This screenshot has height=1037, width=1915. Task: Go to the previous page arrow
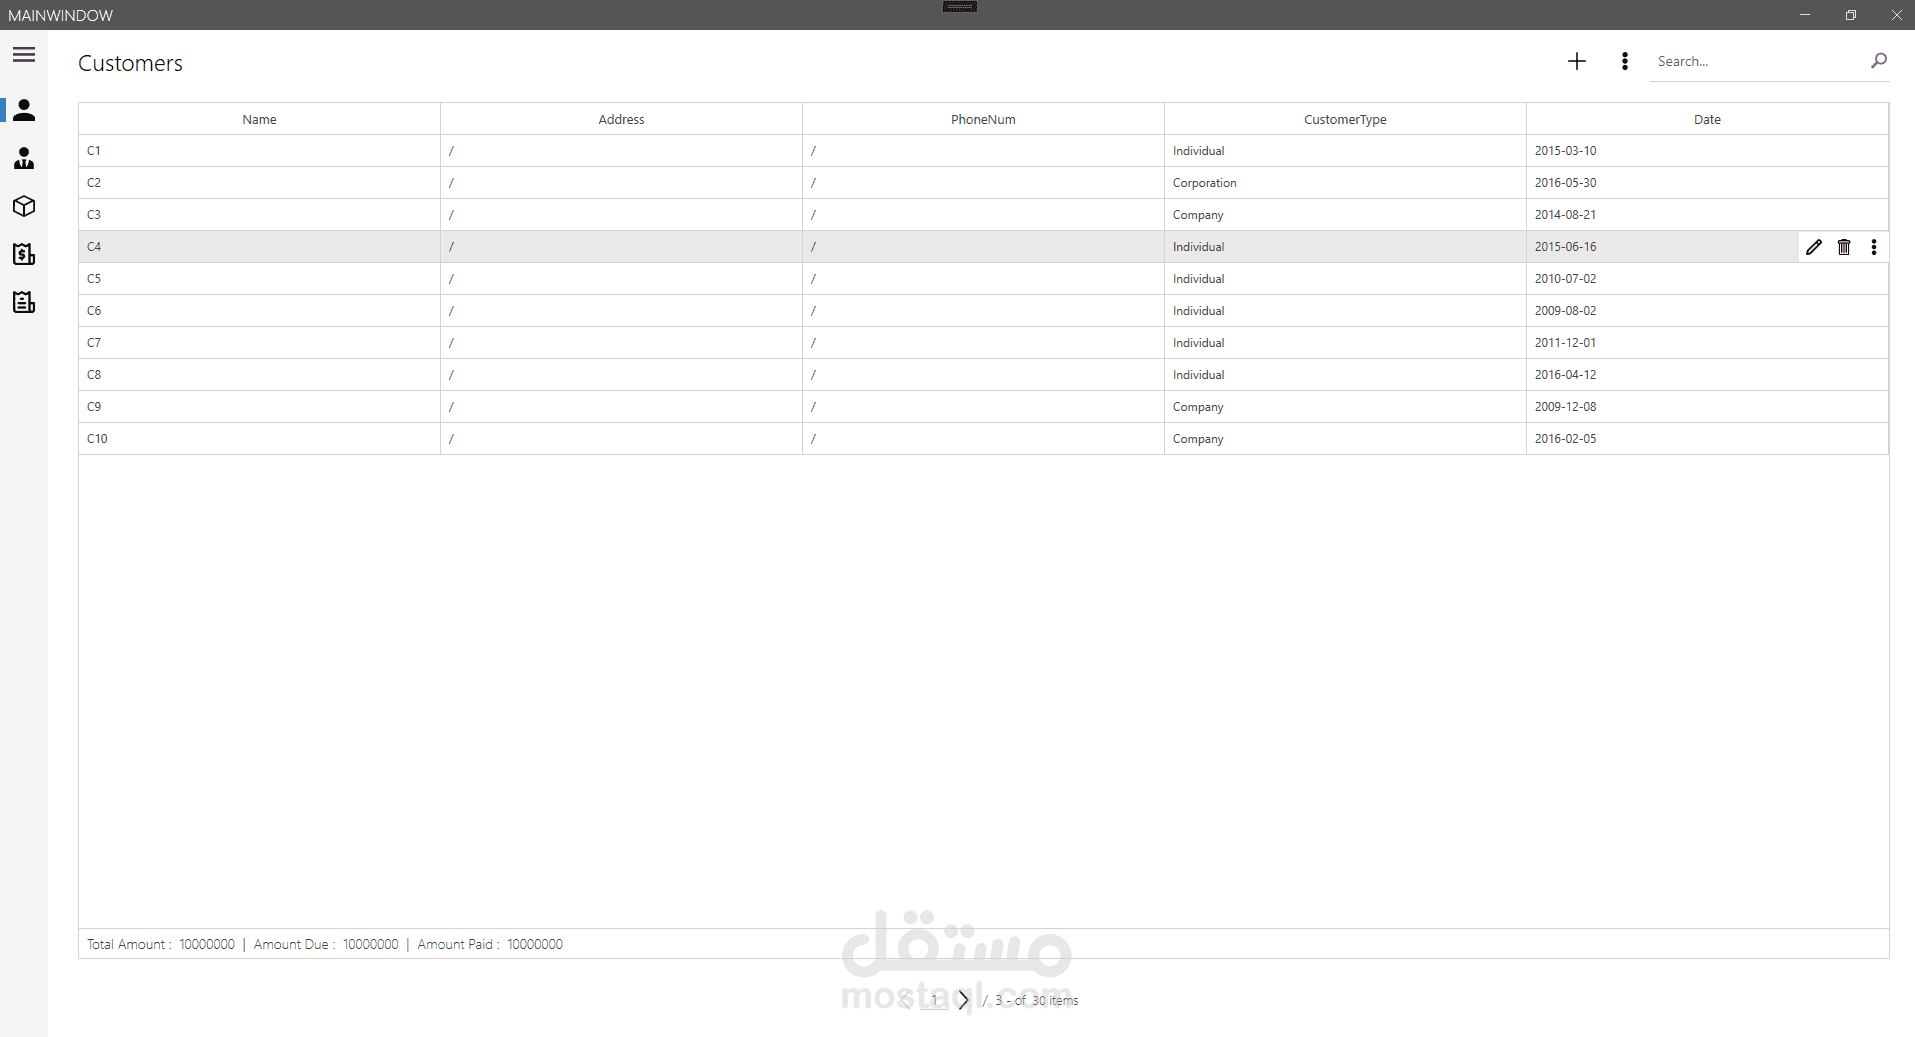(x=906, y=1000)
